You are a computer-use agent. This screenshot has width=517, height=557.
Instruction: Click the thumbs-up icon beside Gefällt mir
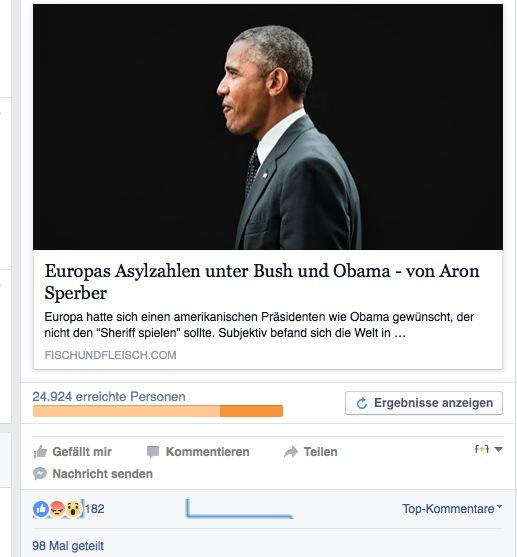pos(40,452)
